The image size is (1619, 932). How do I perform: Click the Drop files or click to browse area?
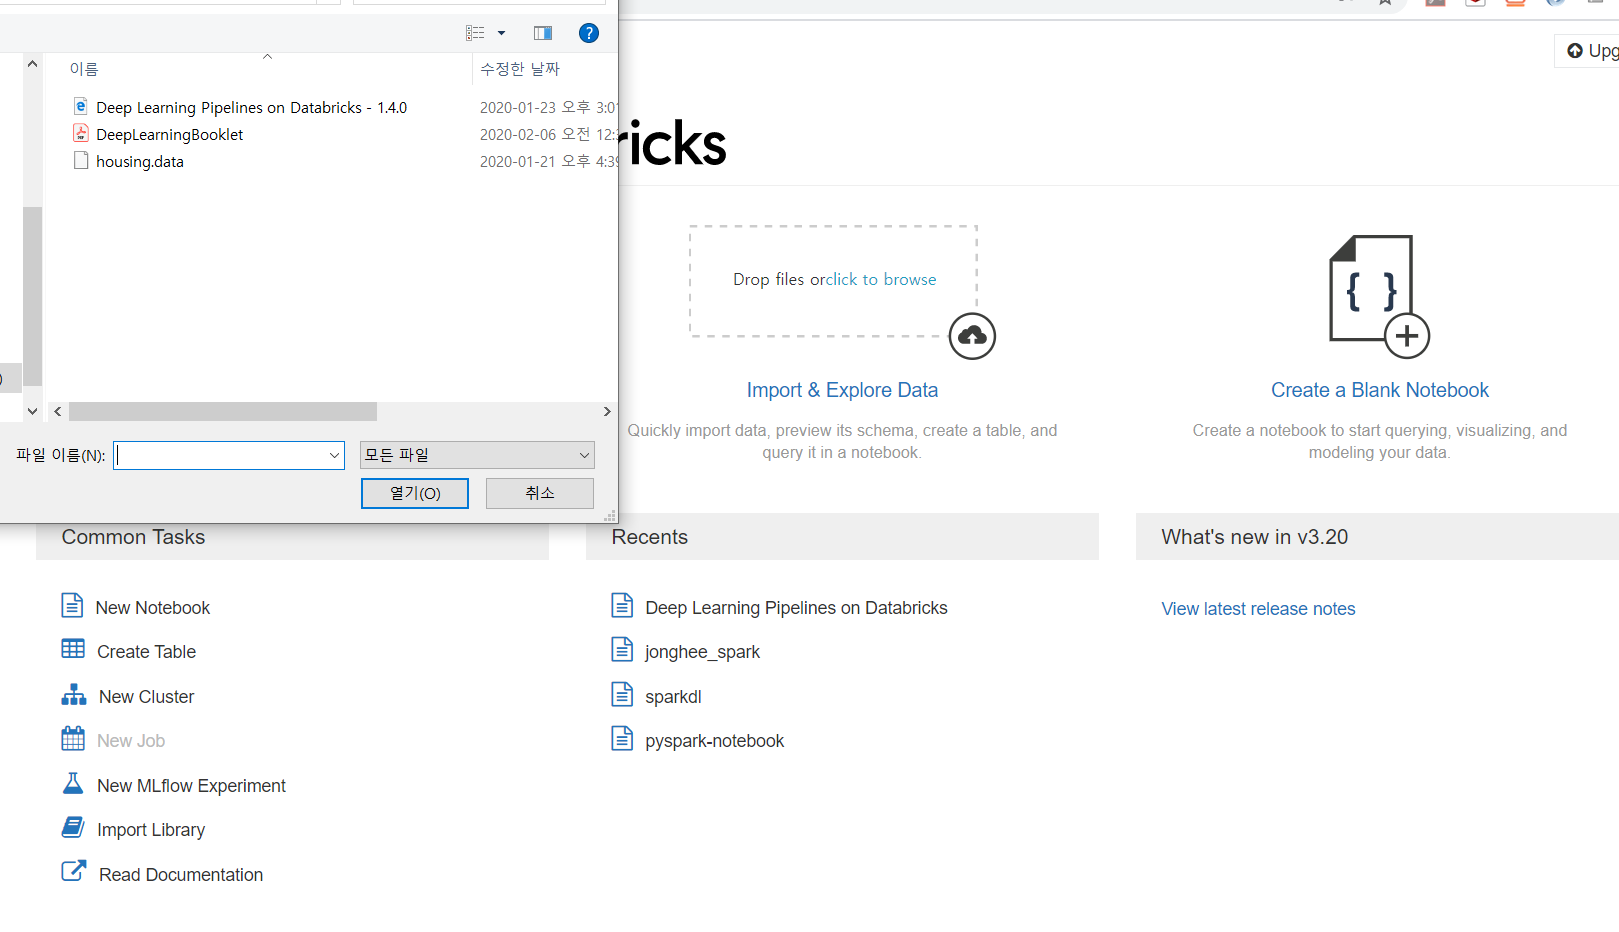(x=834, y=280)
